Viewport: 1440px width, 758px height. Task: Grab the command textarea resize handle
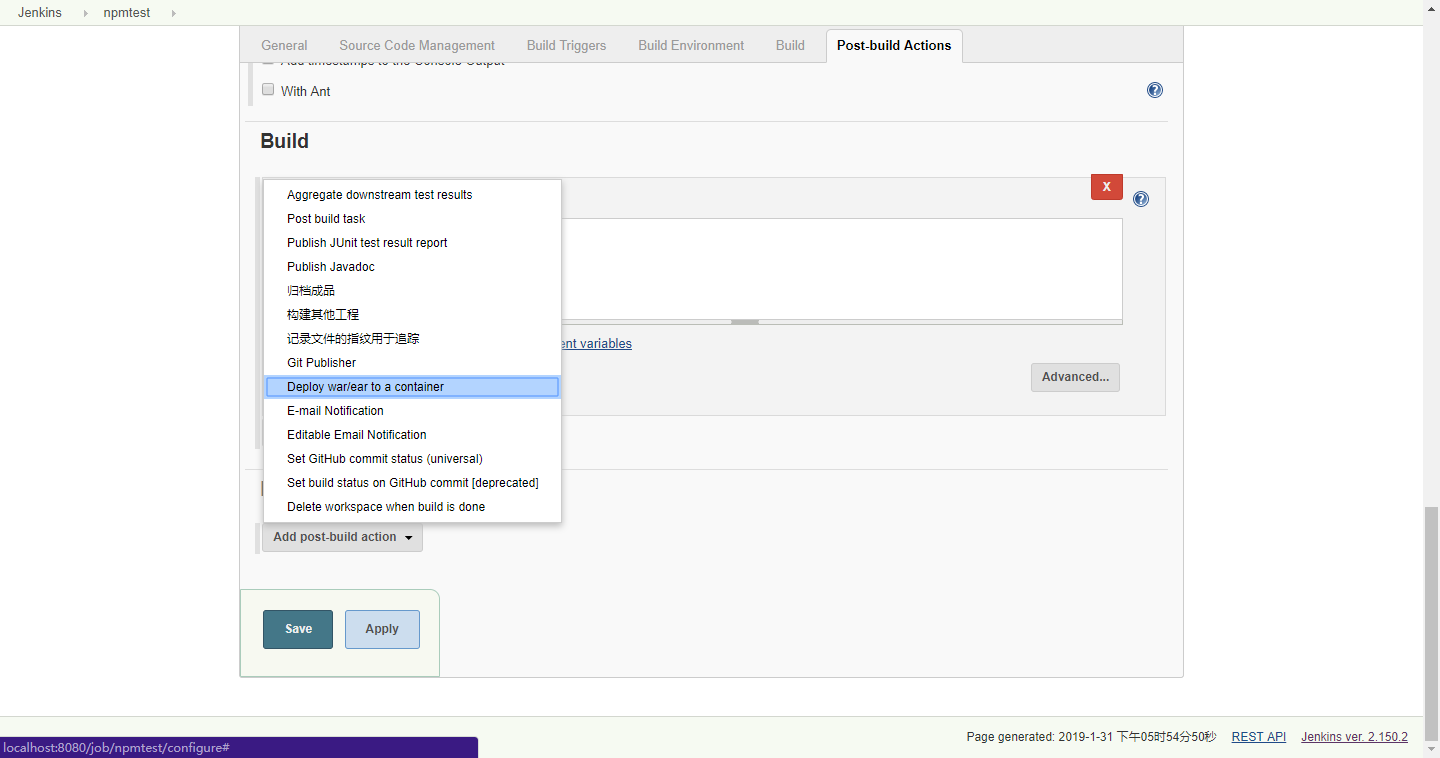(x=744, y=322)
